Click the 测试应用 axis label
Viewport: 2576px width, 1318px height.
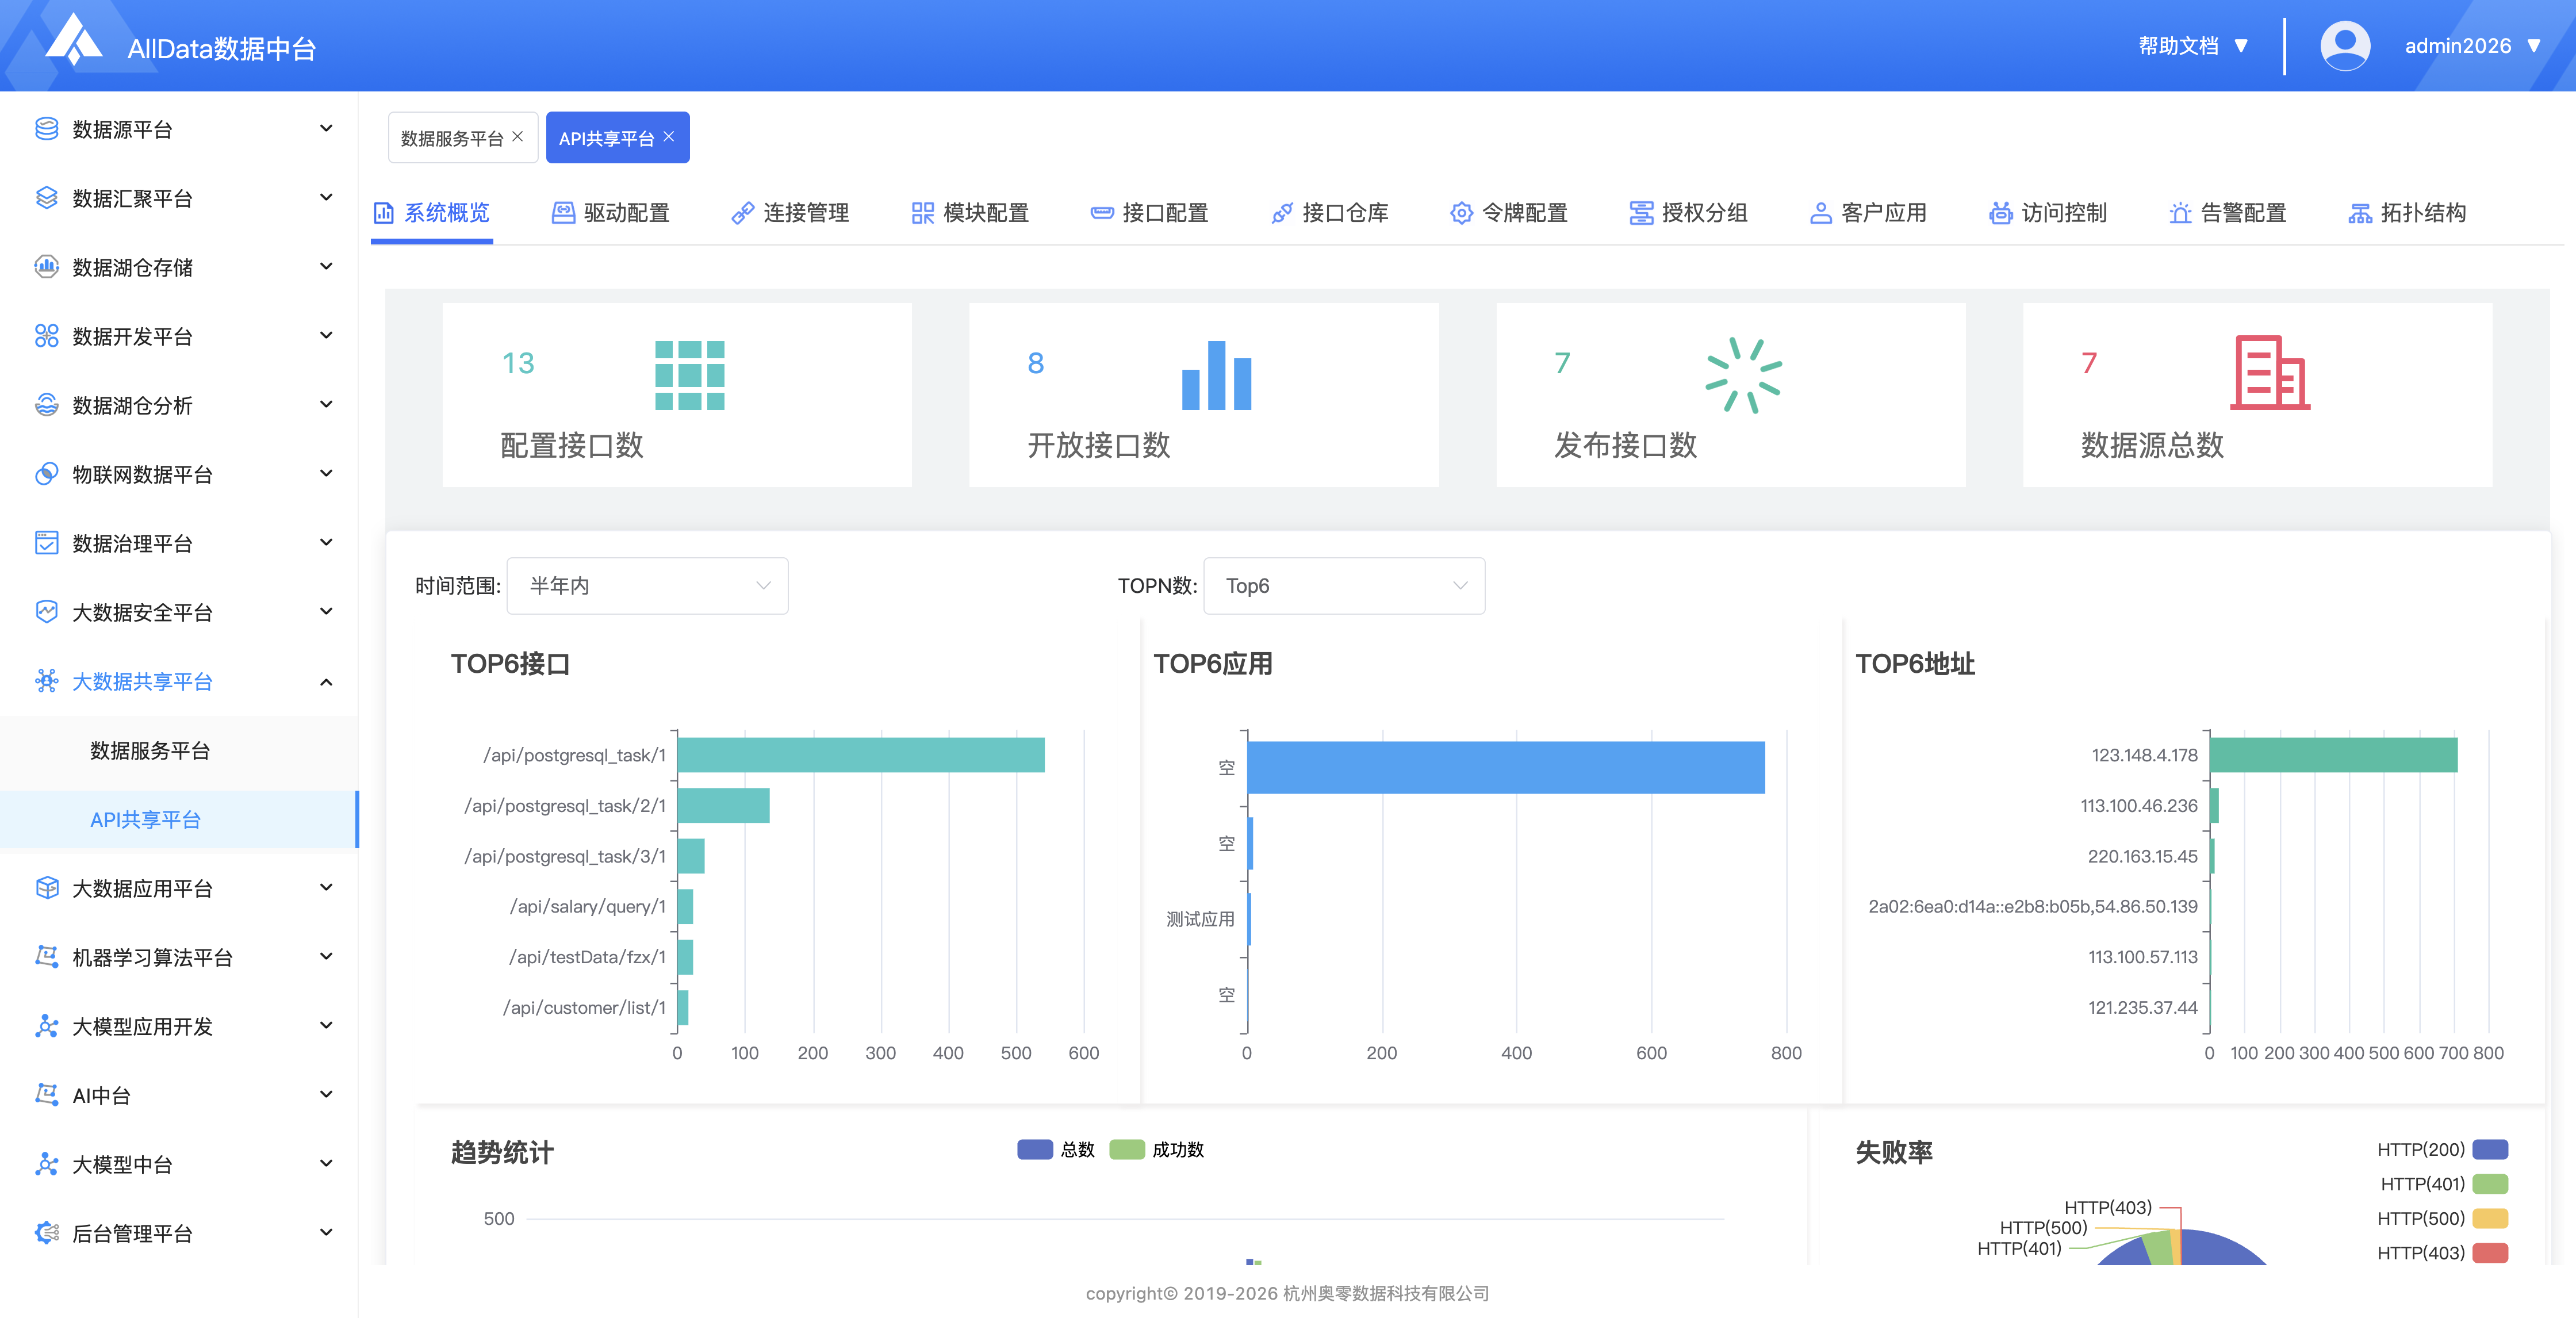(x=1200, y=919)
